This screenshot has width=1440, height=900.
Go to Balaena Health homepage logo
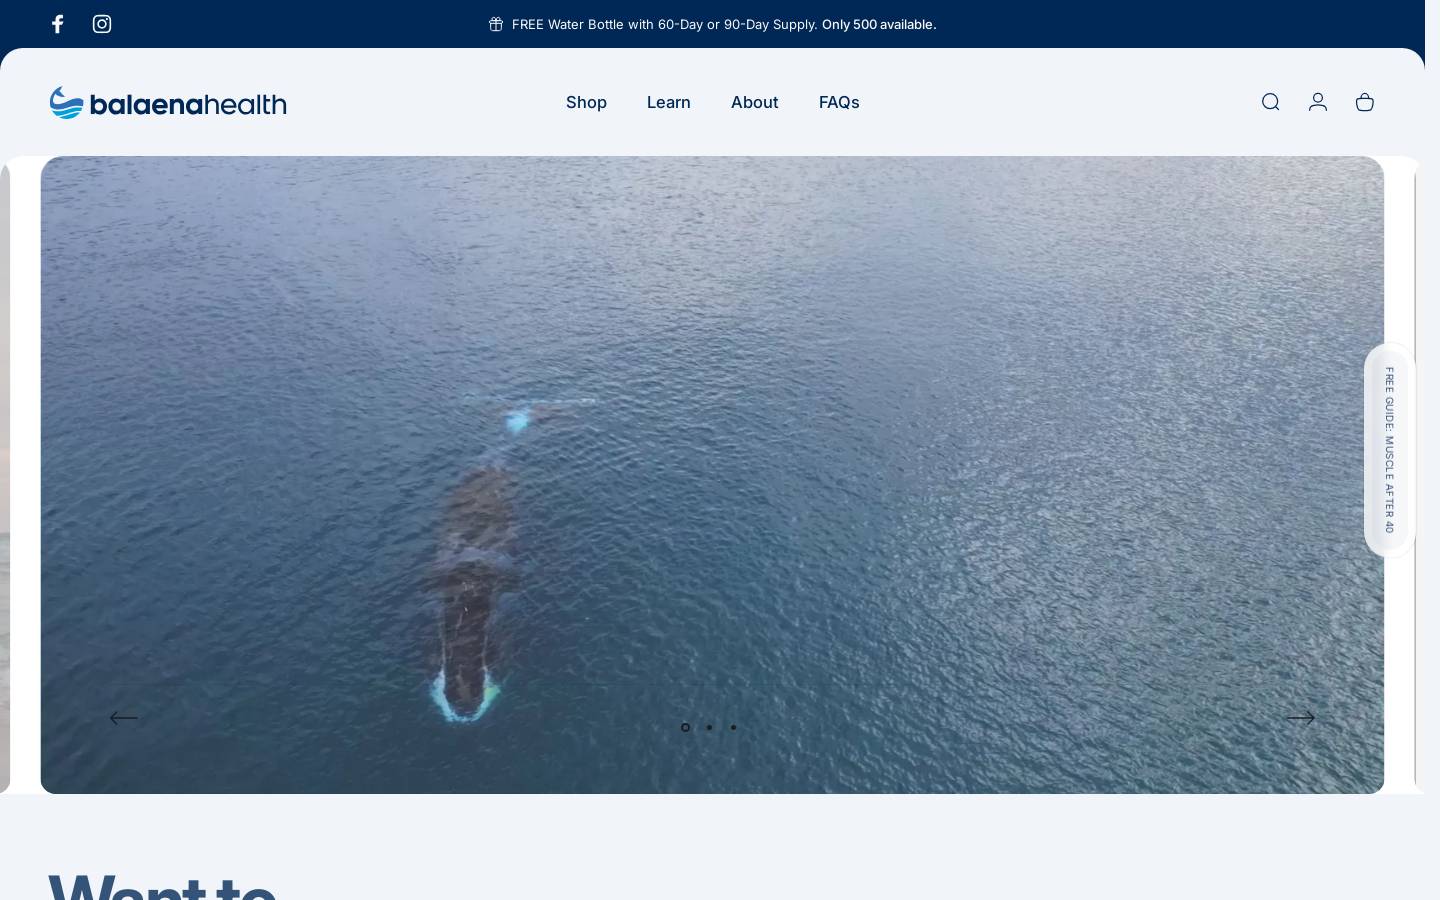(168, 103)
